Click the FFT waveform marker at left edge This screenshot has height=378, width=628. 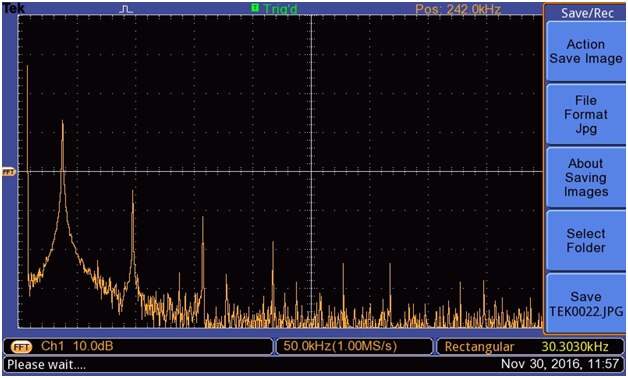(9, 172)
